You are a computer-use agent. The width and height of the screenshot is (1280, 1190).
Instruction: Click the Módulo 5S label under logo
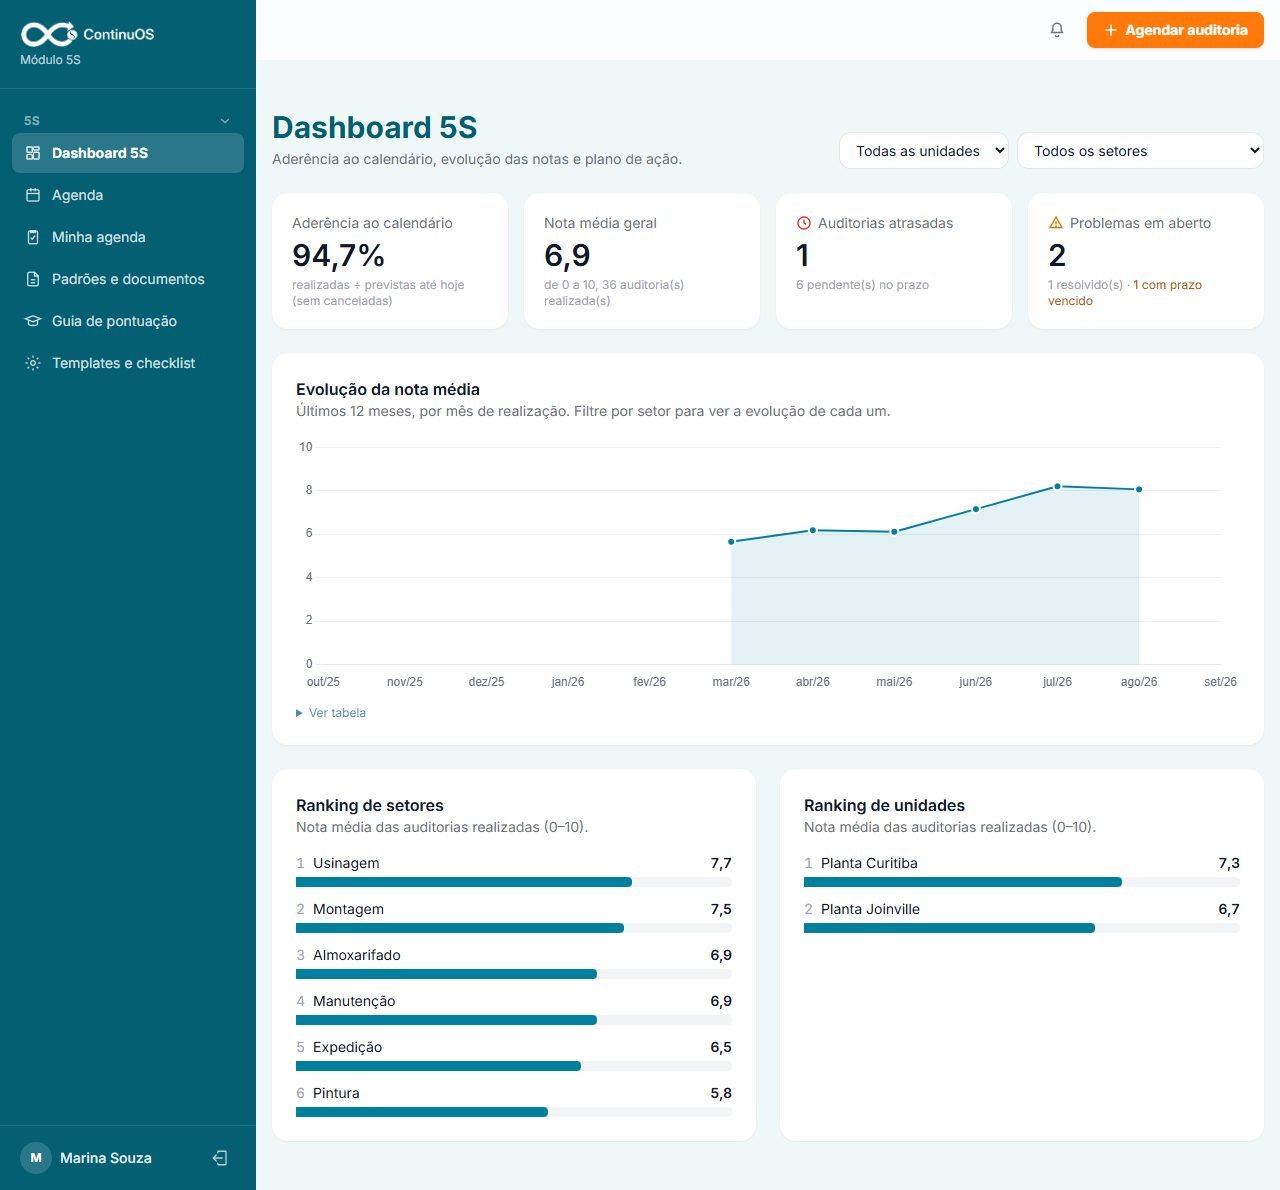[50, 60]
